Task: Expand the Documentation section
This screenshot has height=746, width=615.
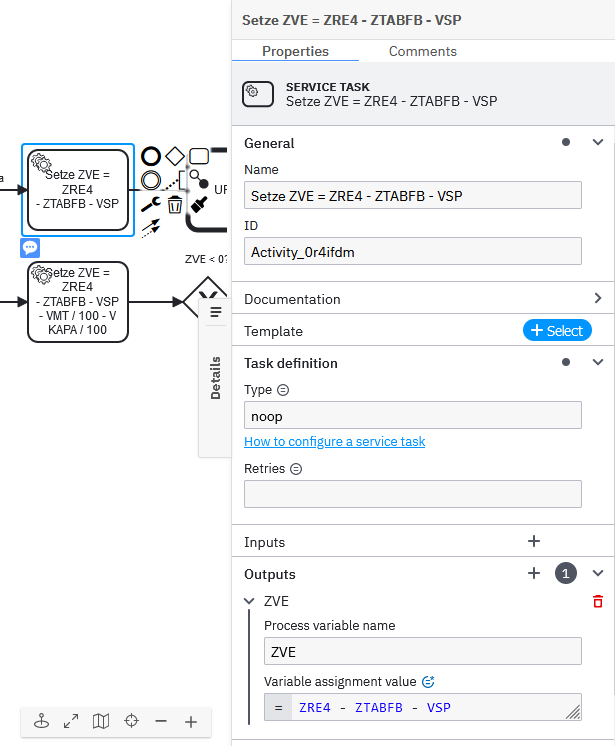Action: (x=598, y=298)
